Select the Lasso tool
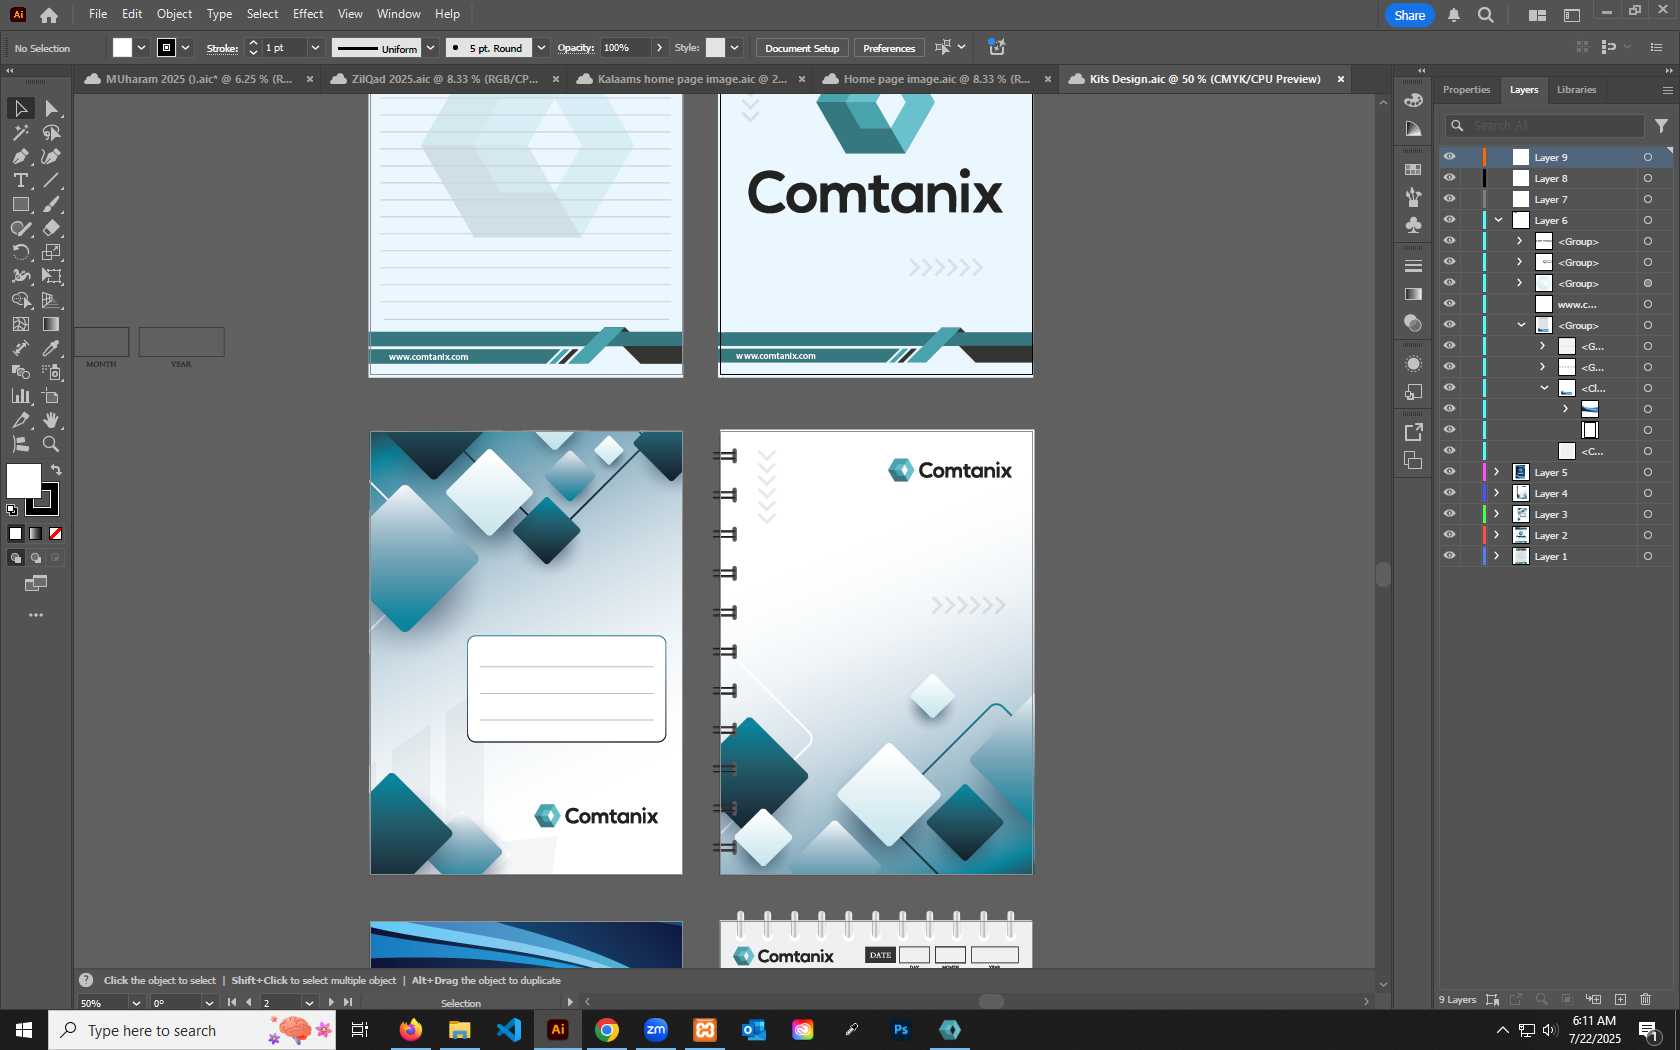 coord(52,132)
